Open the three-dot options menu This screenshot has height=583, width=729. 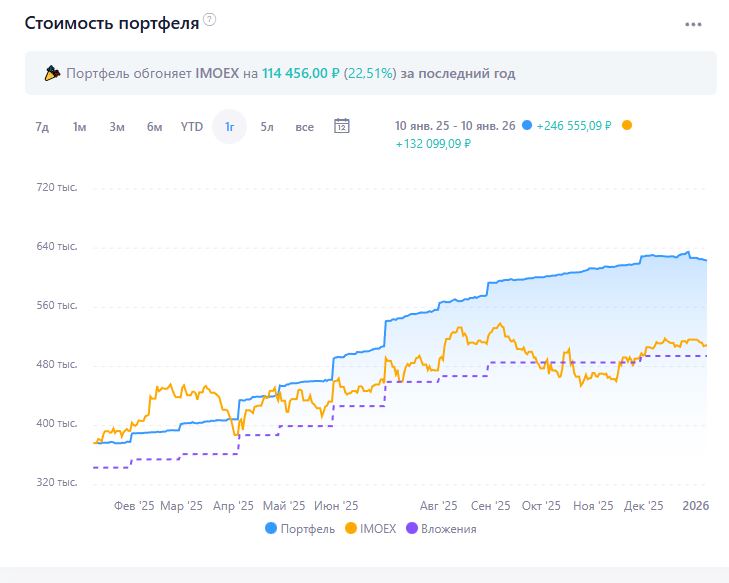(x=693, y=25)
